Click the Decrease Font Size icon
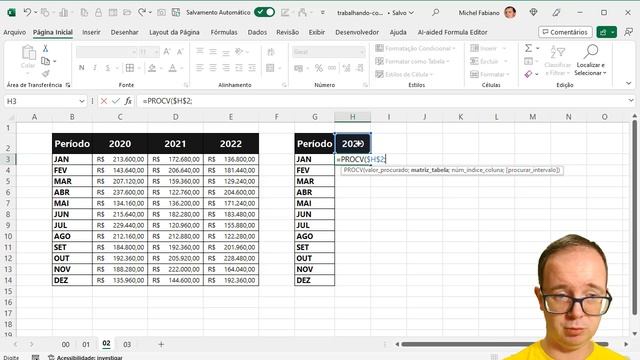640x360 pixels. [180, 52]
